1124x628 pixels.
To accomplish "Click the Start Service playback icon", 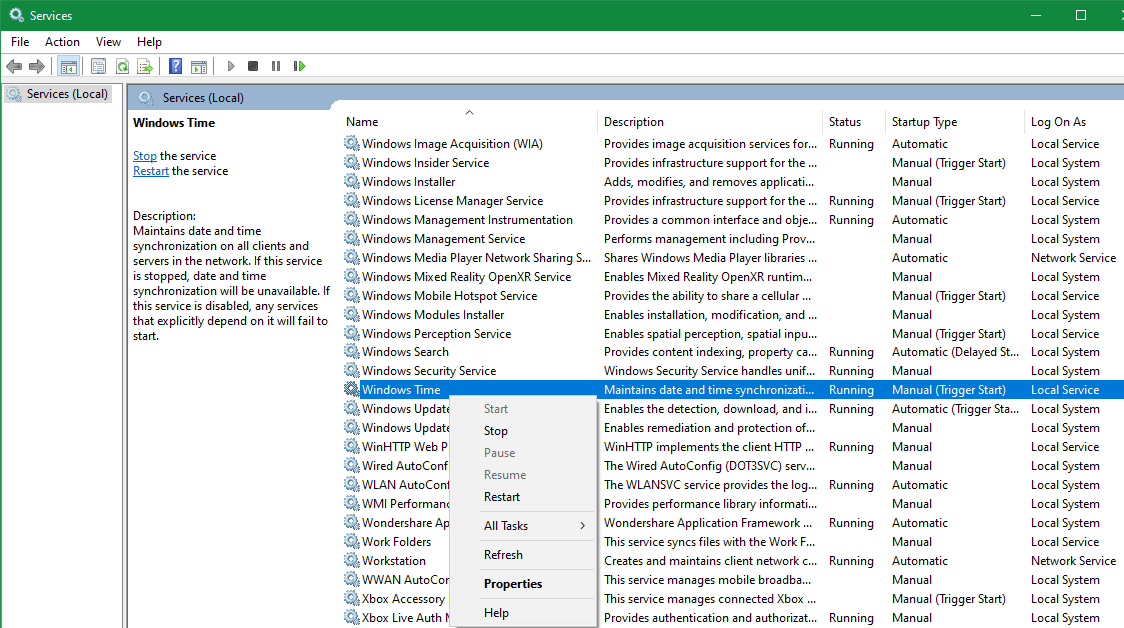I will [231, 66].
